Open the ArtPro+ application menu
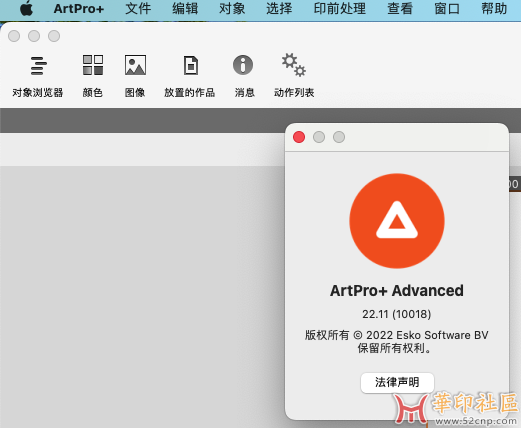The height and width of the screenshot is (428, 521). pyautogui.click(x=79, y=9)
